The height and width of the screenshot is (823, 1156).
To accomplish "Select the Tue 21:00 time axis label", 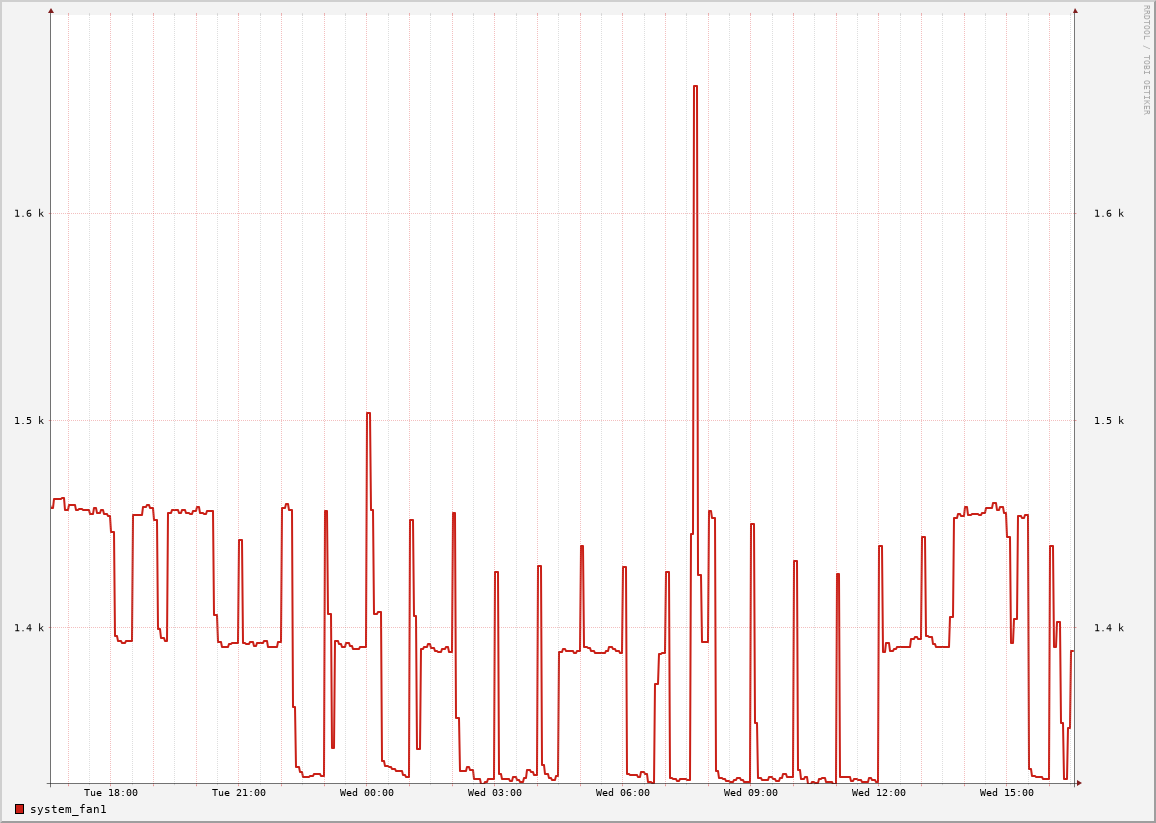I will [239, 793].
